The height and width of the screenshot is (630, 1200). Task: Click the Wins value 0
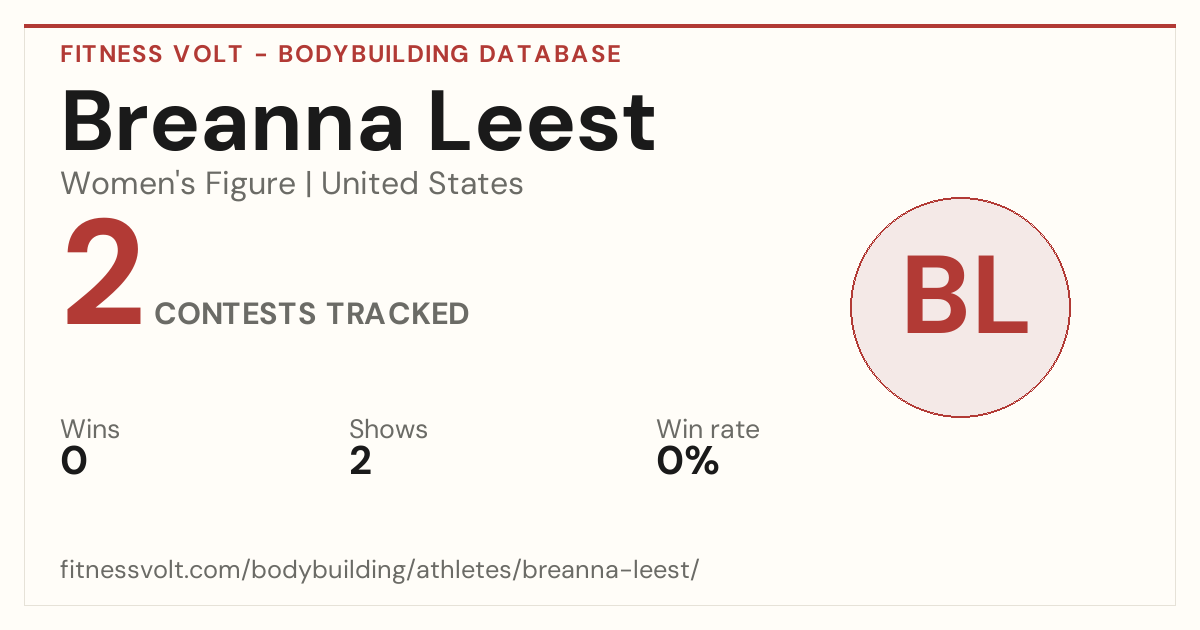click(74, 461)
